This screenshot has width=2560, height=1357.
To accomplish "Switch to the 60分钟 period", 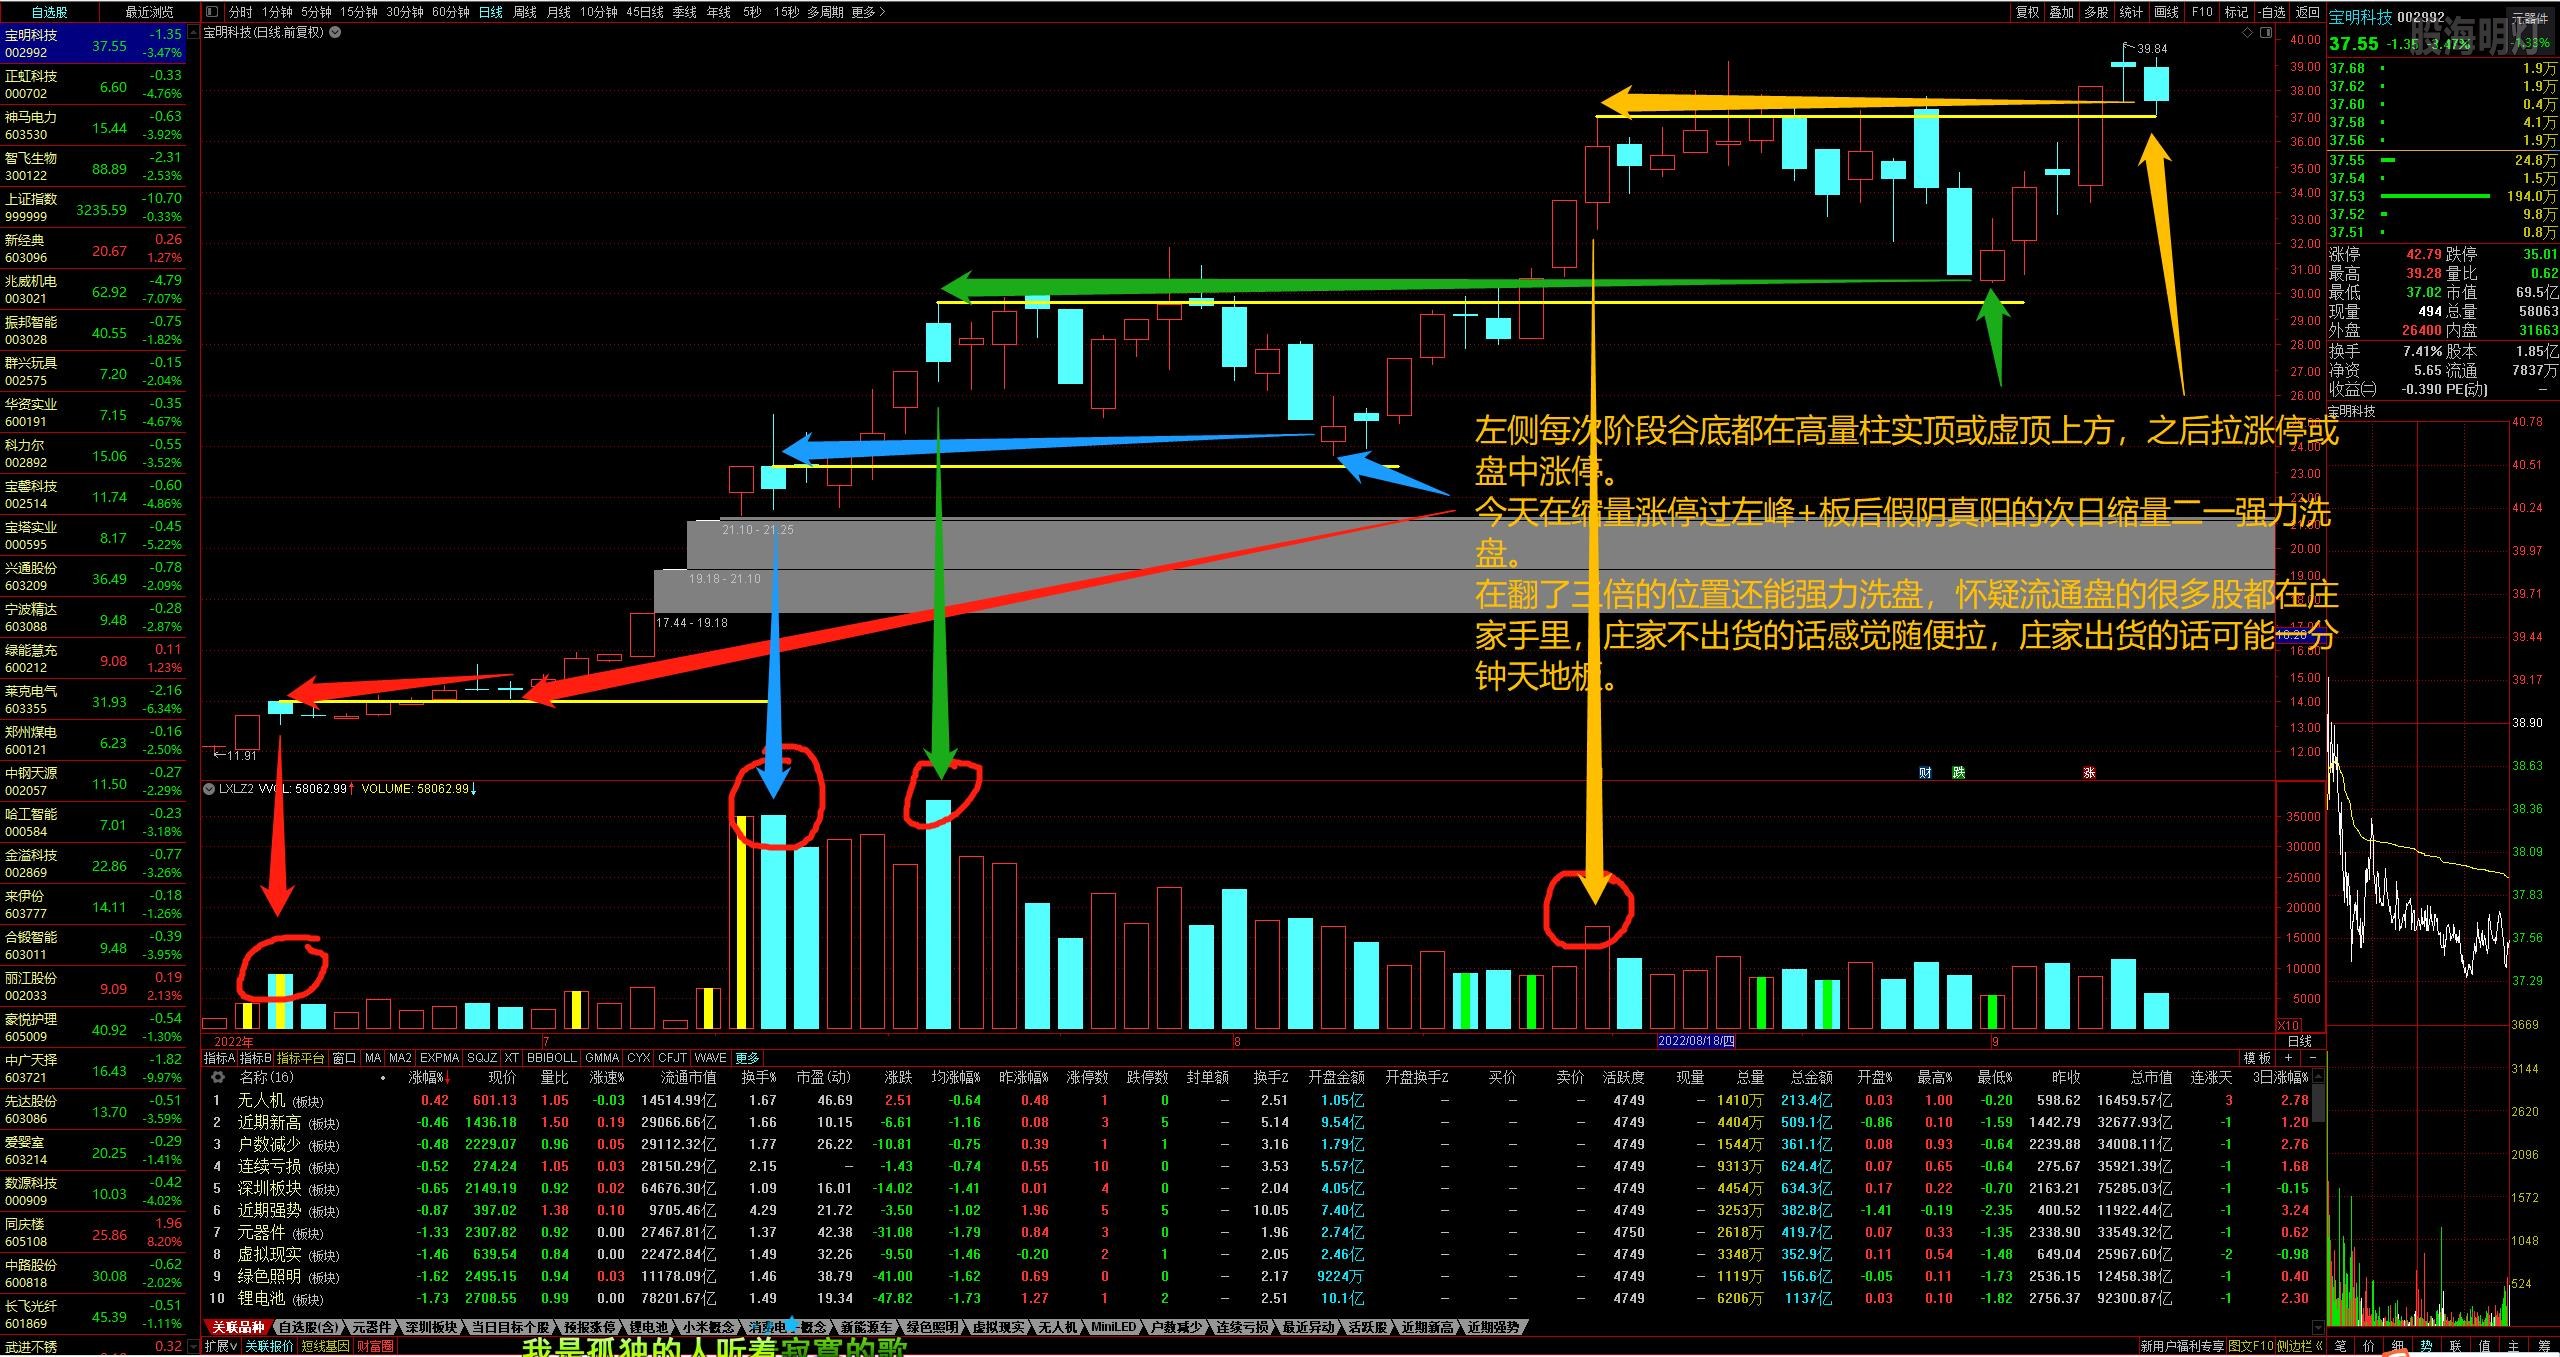I will point(451,12).
